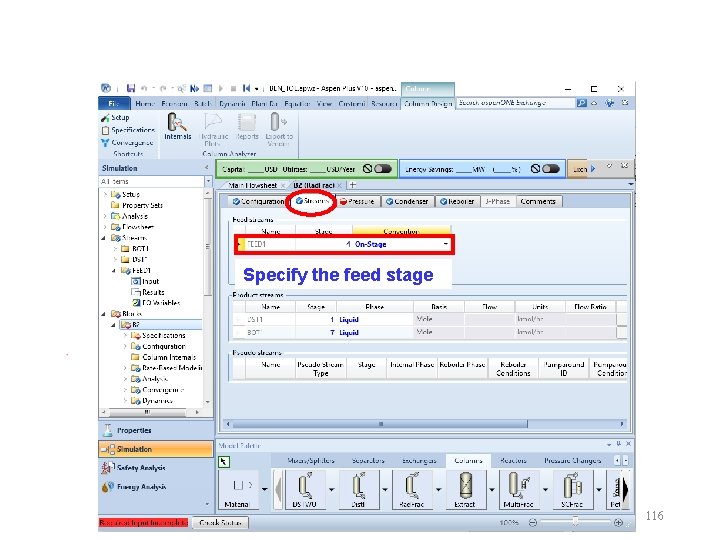Collapse the Streams tree node
The width and height of the screenshot is (720, 540).
pos(103,238)
